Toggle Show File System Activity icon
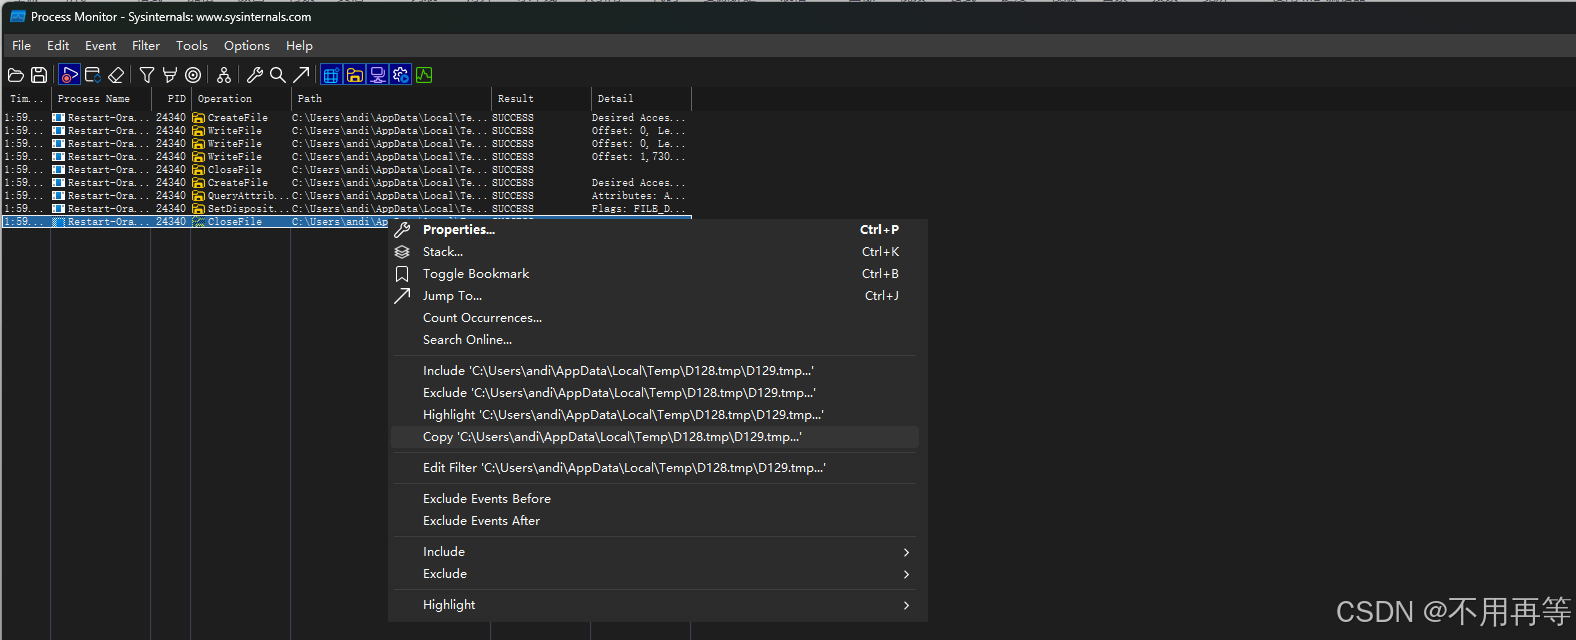1576x640 pixels. point(355,75)
